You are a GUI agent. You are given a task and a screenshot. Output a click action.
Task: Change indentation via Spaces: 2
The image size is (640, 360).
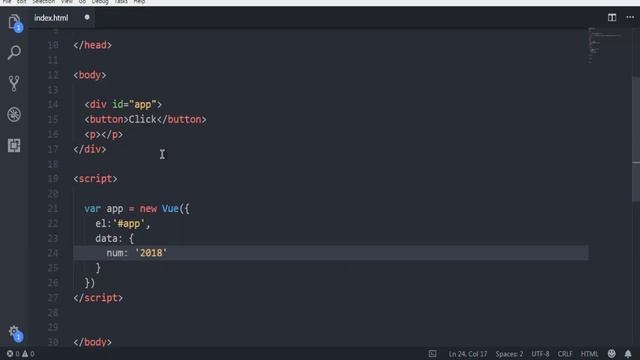[509, 354]
